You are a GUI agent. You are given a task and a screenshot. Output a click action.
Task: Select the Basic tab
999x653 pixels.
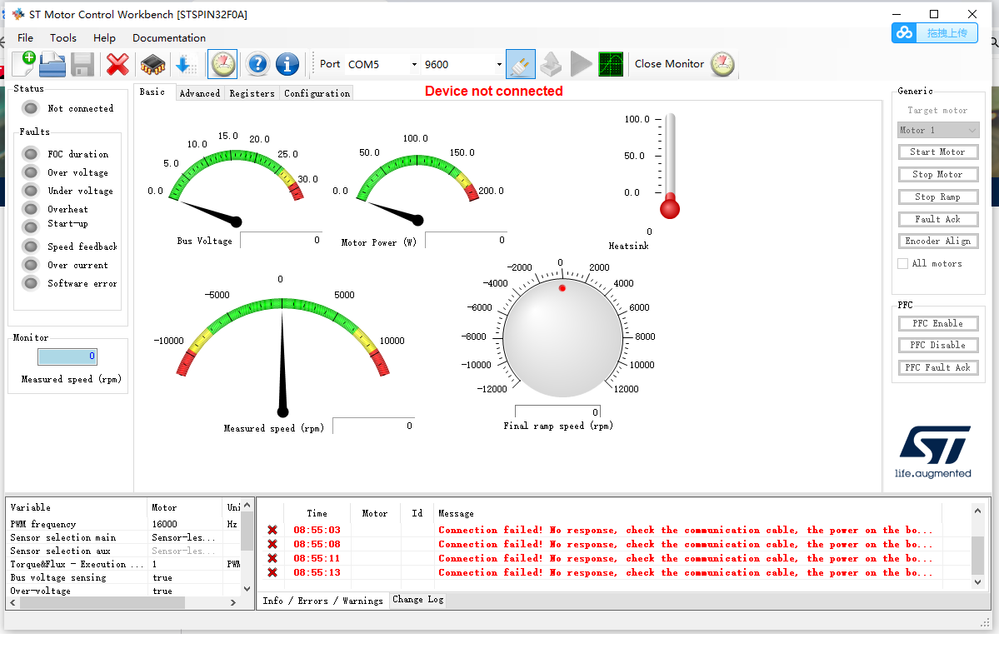pyautogui.click(x=153, y=92)
